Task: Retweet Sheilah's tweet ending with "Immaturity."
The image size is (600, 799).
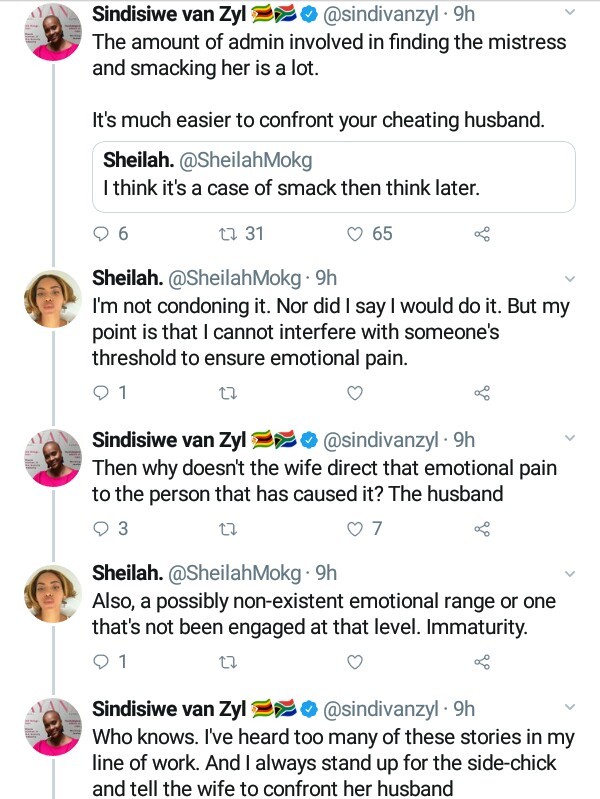Action: click(x=226, y=662)
